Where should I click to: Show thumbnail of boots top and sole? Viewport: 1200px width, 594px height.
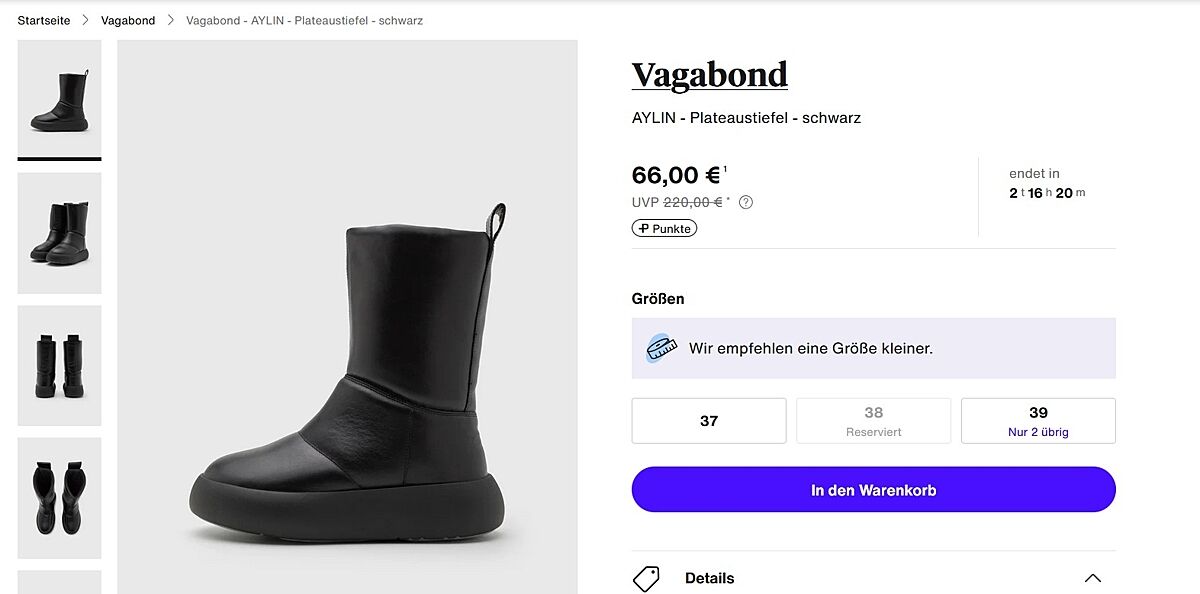(x=60, y=497)
